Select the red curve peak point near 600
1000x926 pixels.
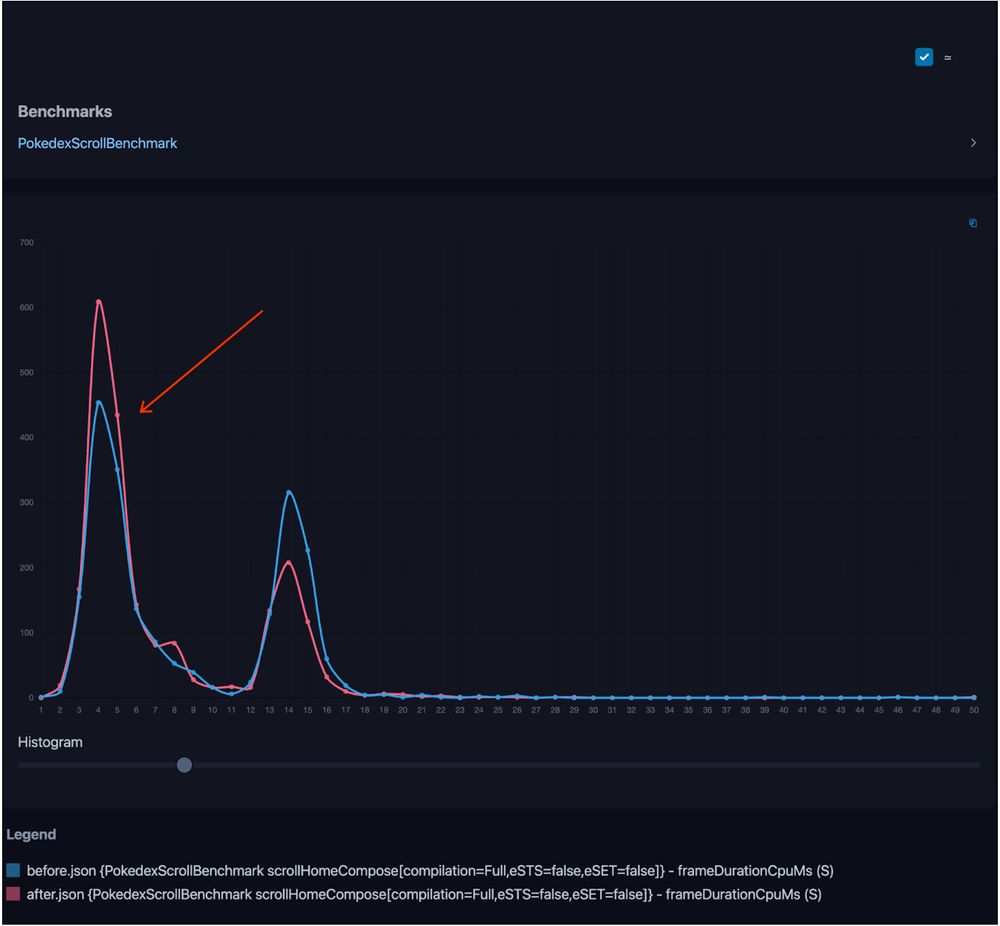point(98,301)
